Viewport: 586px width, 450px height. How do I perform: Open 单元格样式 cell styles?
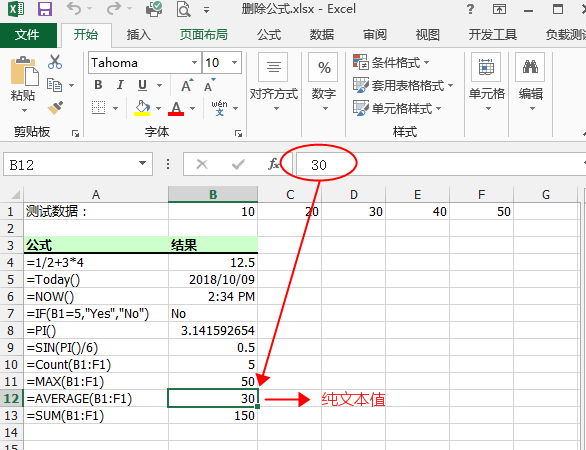click(x=397, y=108)
